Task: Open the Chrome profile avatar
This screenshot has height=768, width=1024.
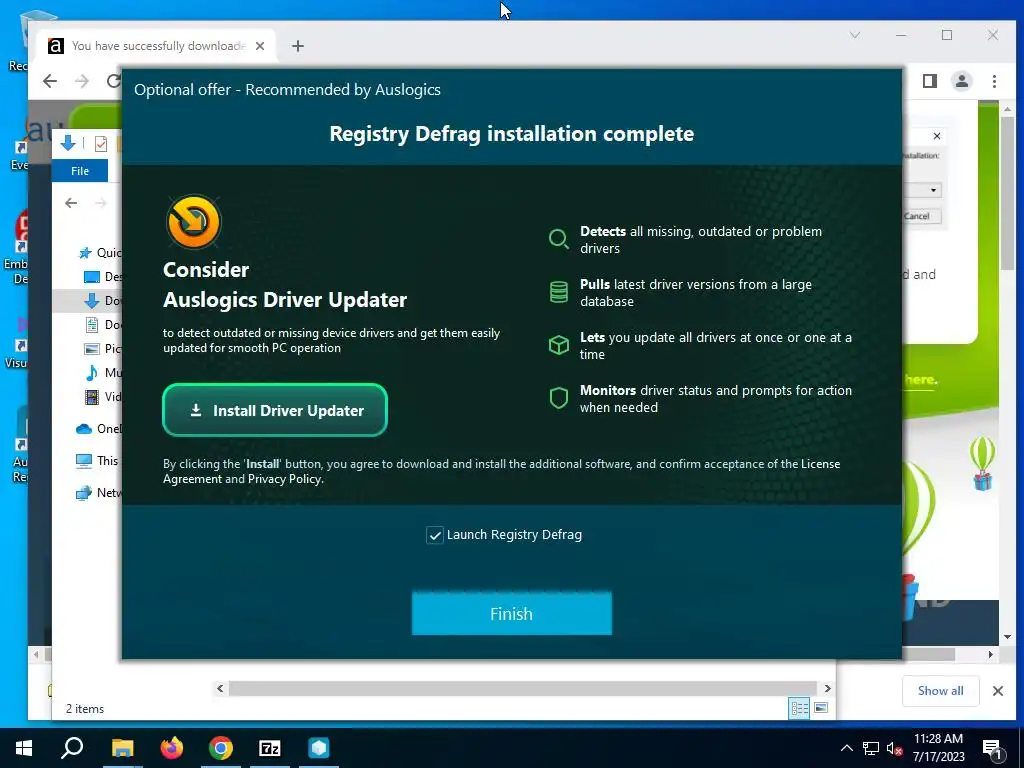Action: 962,81
